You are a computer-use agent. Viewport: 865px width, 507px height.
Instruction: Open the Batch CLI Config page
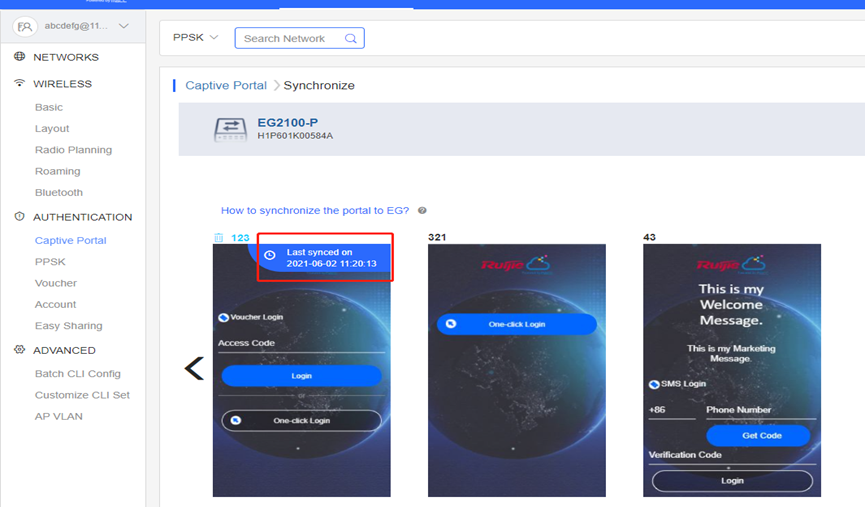[77, 374]
